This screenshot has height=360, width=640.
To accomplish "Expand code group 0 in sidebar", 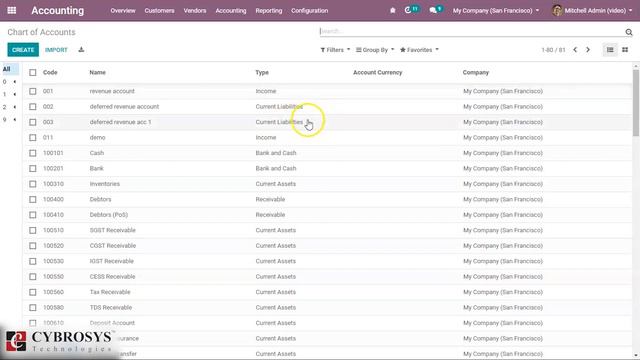I will pyautogui.click(x=9, y=82).
